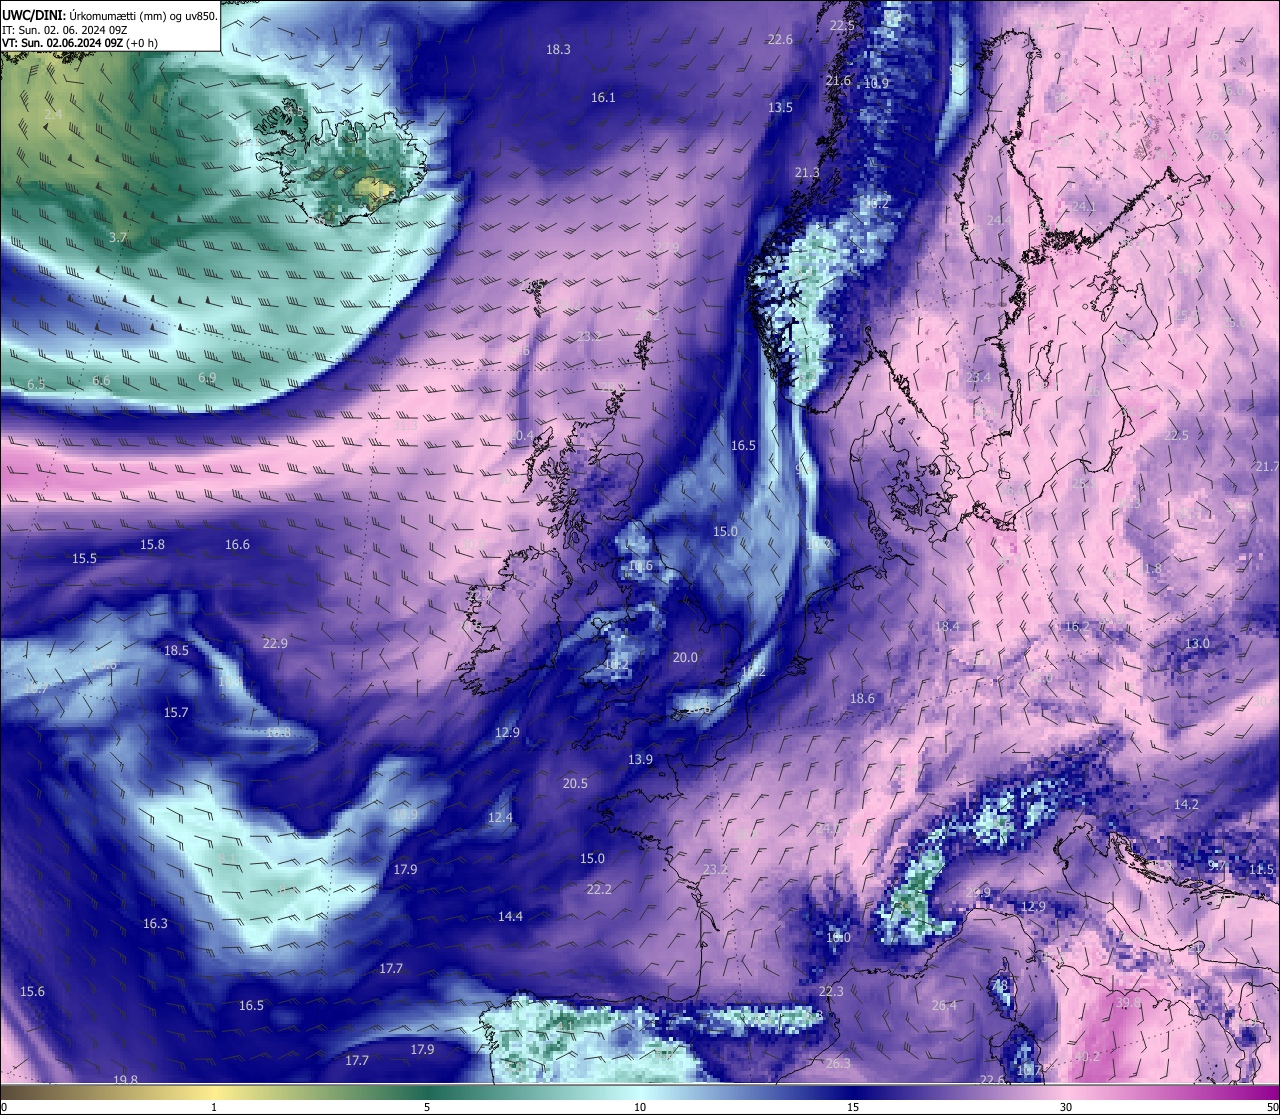This screenshot has width=1280, height=1115.
Task: Click the 20.0 value over England
Action: (x=685, y=657)
